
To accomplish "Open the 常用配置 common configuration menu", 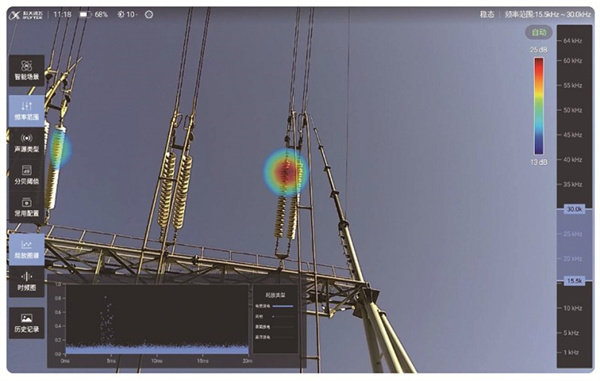I will click(26, 207).
